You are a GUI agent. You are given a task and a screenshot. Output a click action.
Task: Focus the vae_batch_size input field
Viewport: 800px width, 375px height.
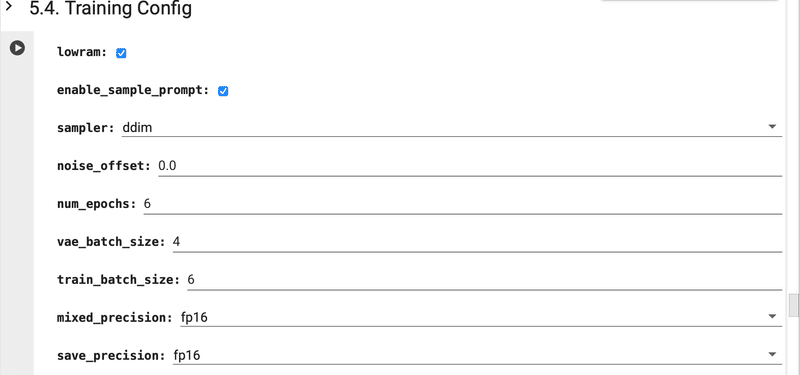(x=477, y=241)
